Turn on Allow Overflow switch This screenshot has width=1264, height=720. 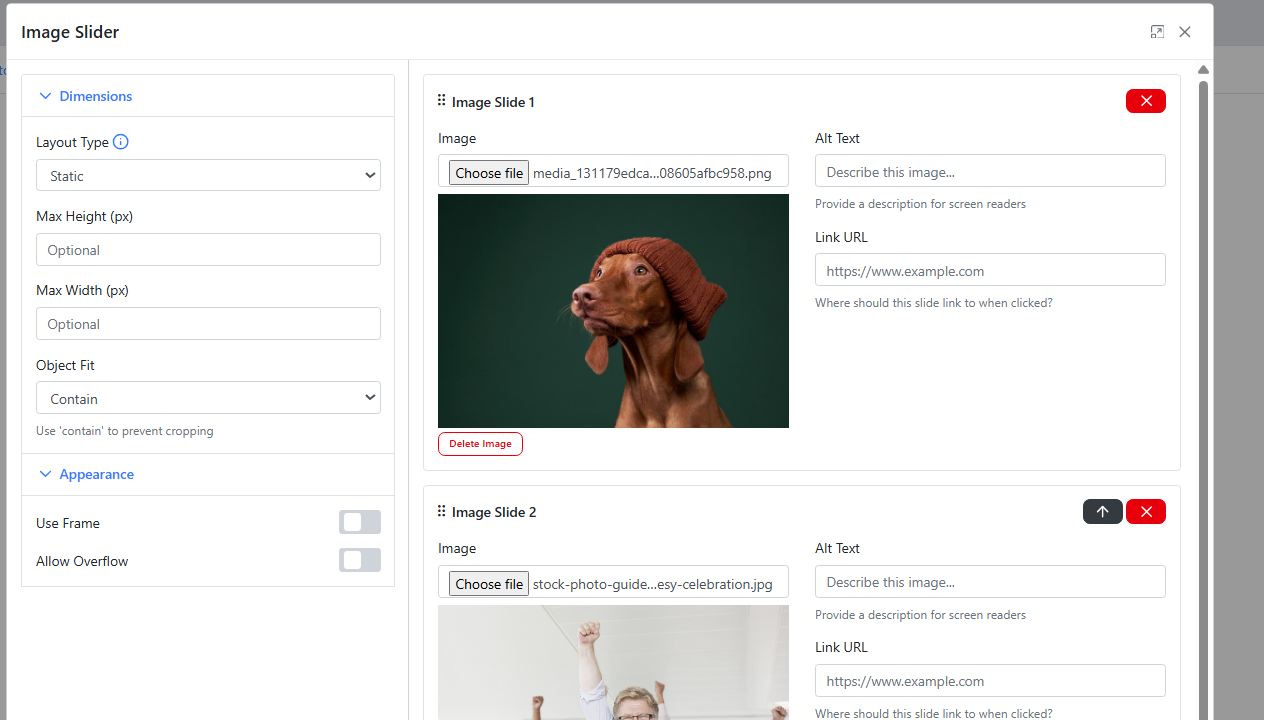coord(360,560)
